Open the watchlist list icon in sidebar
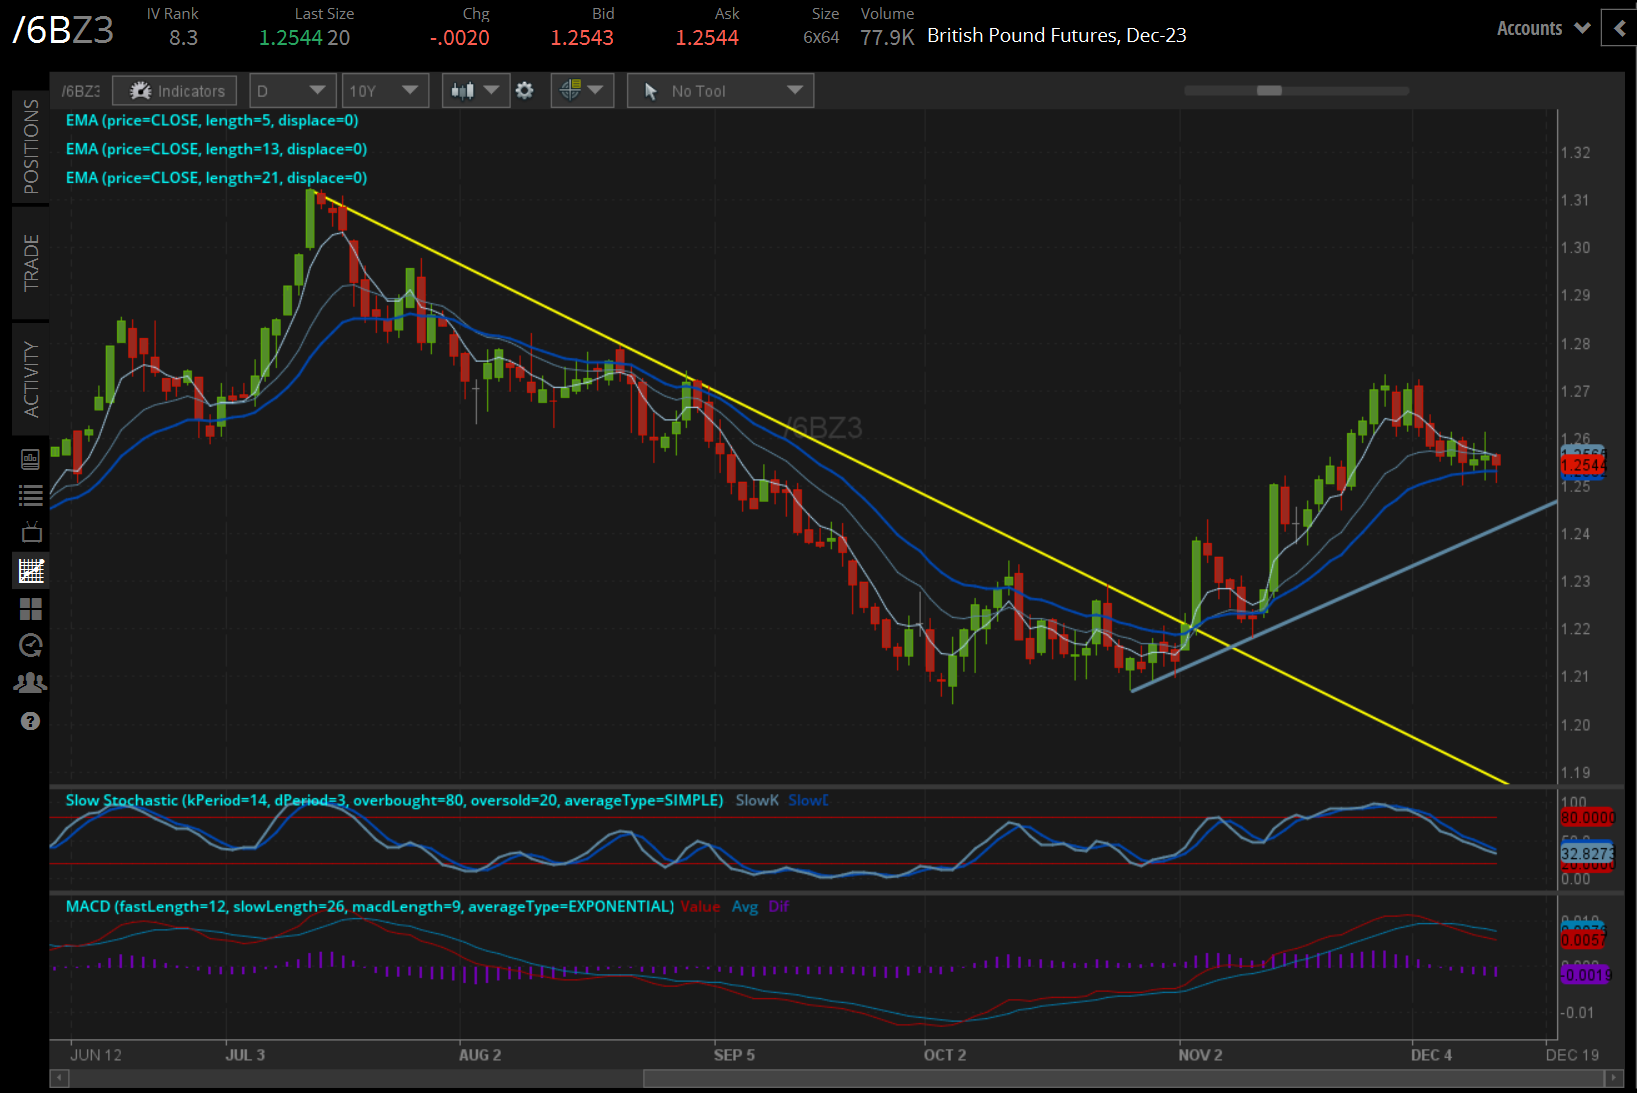This screenshot has width=1637, height=1093. [31, 495]
